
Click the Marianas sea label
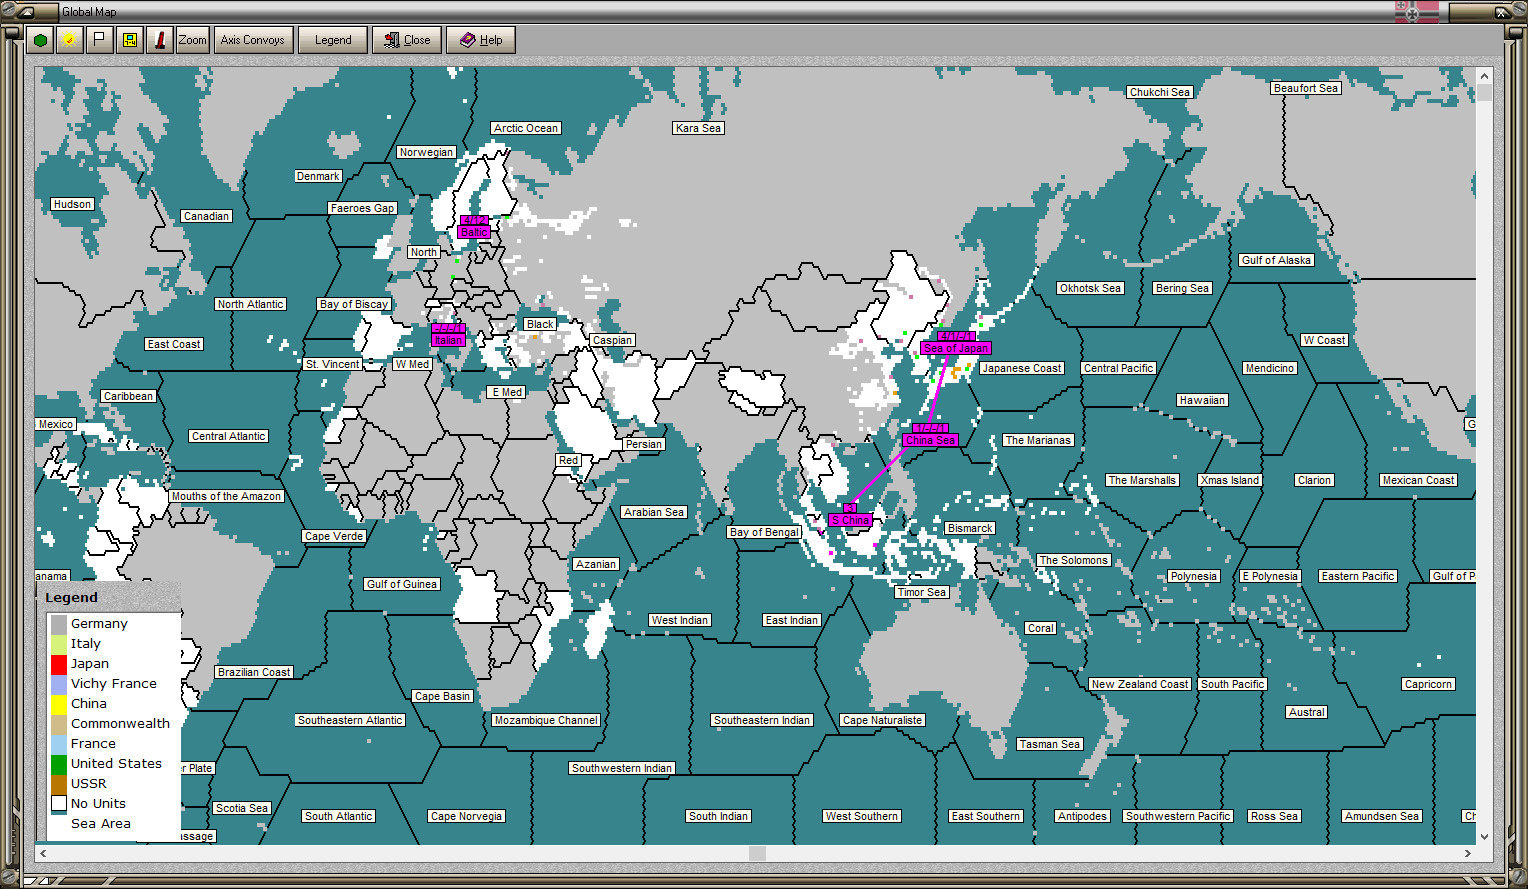coord(1038,440)
